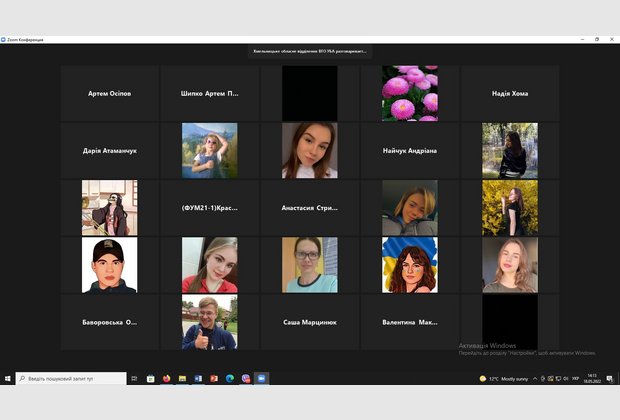Click the taskbar search input field
The height and width of the screenshot is (420, 620).
(70, 379)
